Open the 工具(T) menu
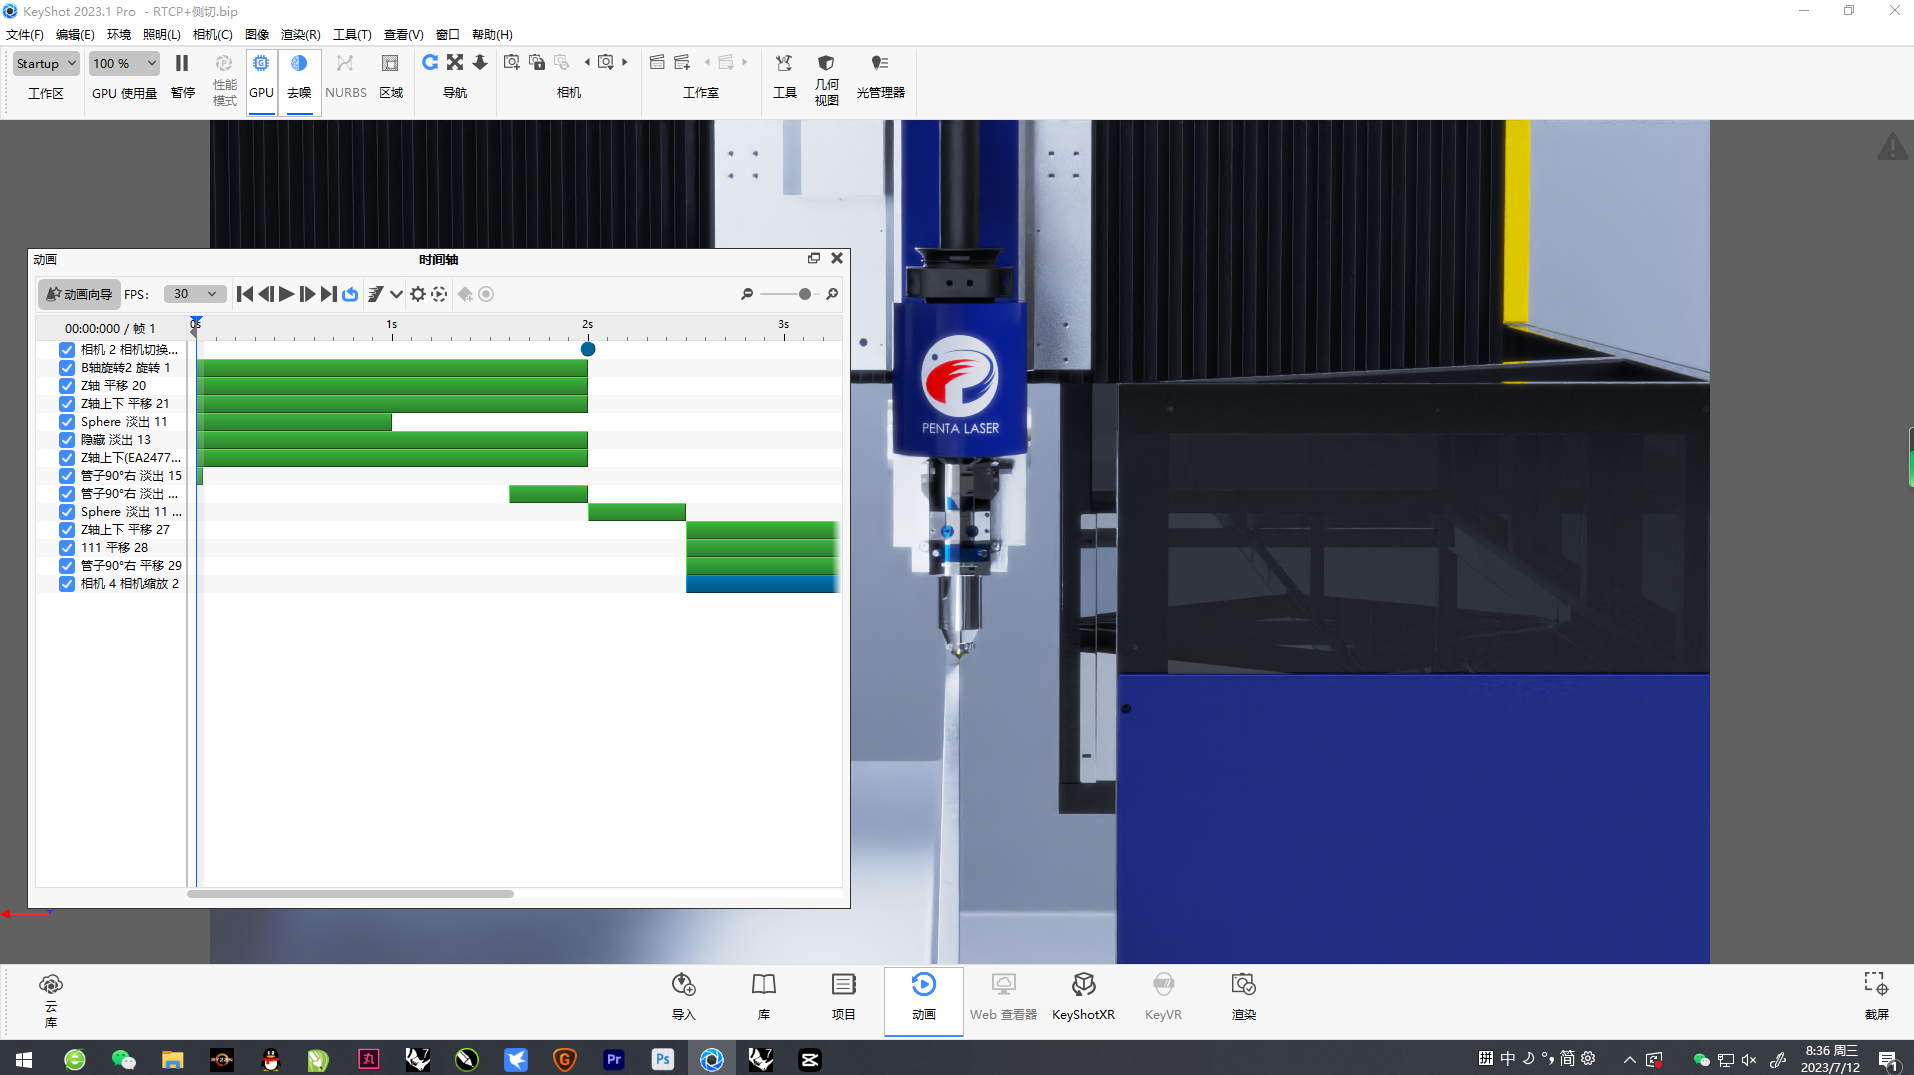The image size is (1914, 1075). click(x=352, y=34)
